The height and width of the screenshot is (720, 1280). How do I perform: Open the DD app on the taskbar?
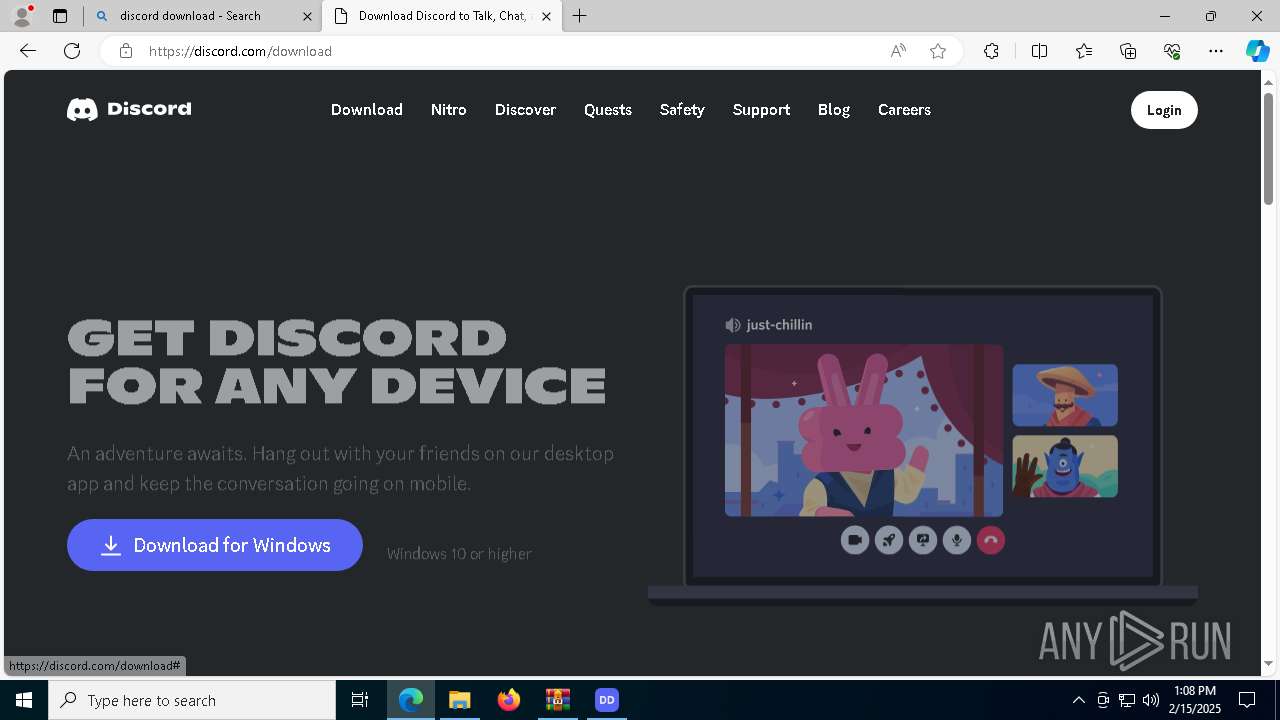click(x=607, y=700)
